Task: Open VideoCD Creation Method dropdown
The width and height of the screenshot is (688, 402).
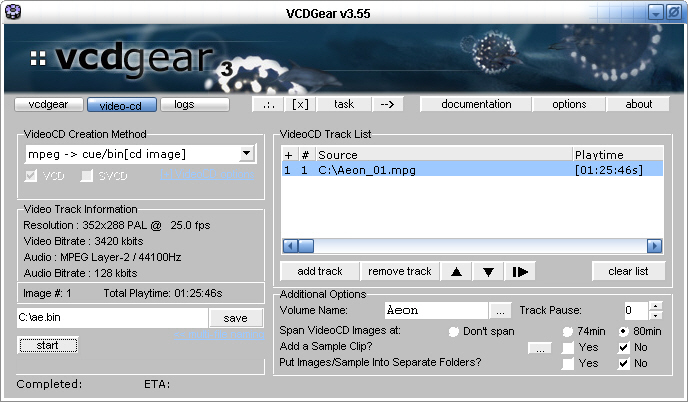Action: point(247,154)
